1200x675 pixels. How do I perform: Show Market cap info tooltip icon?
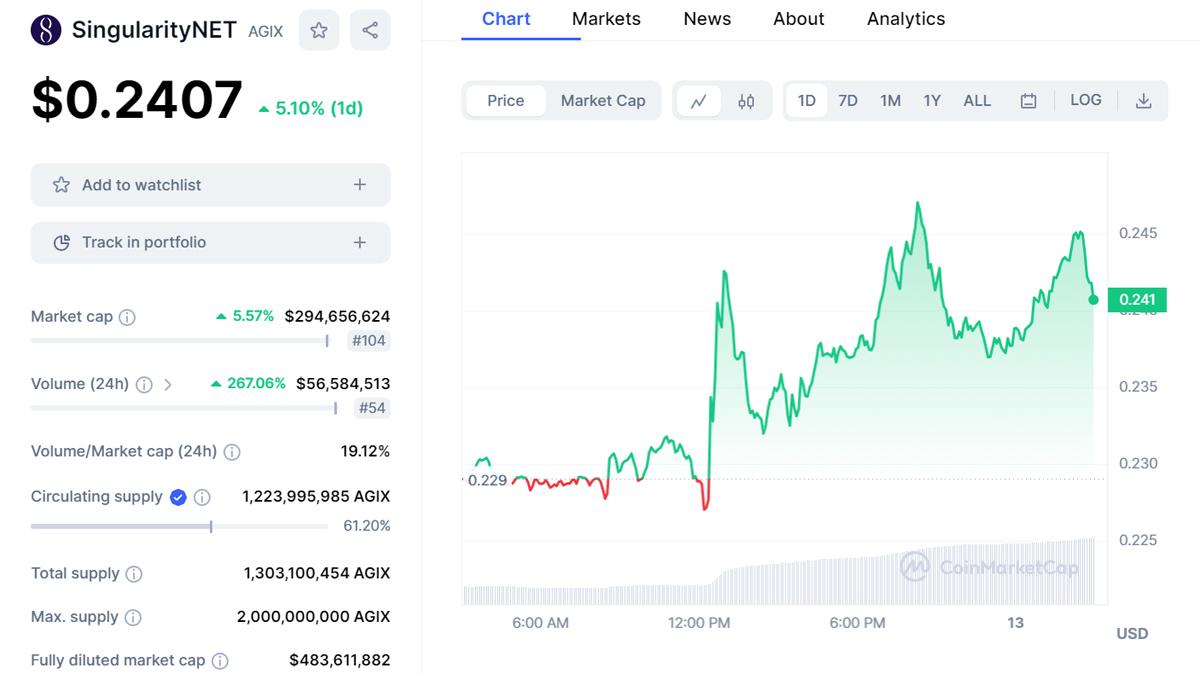127,317
